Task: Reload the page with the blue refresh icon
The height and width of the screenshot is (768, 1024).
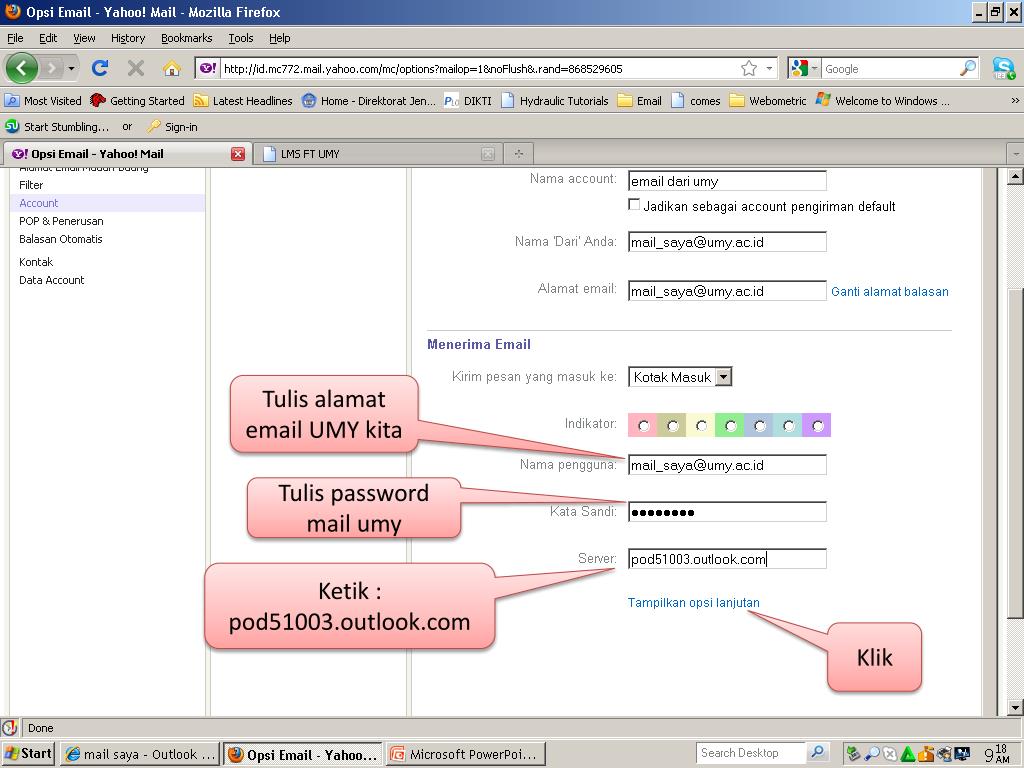Action: (x=100, y=68)
